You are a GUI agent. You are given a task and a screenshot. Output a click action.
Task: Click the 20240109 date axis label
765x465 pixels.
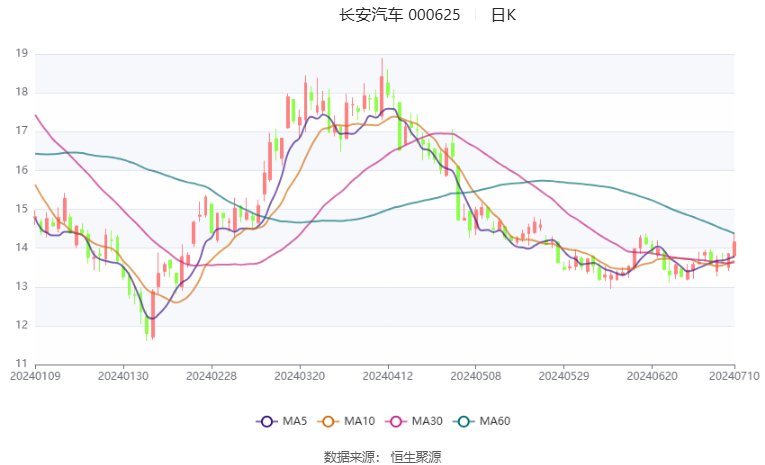(35, 376)
